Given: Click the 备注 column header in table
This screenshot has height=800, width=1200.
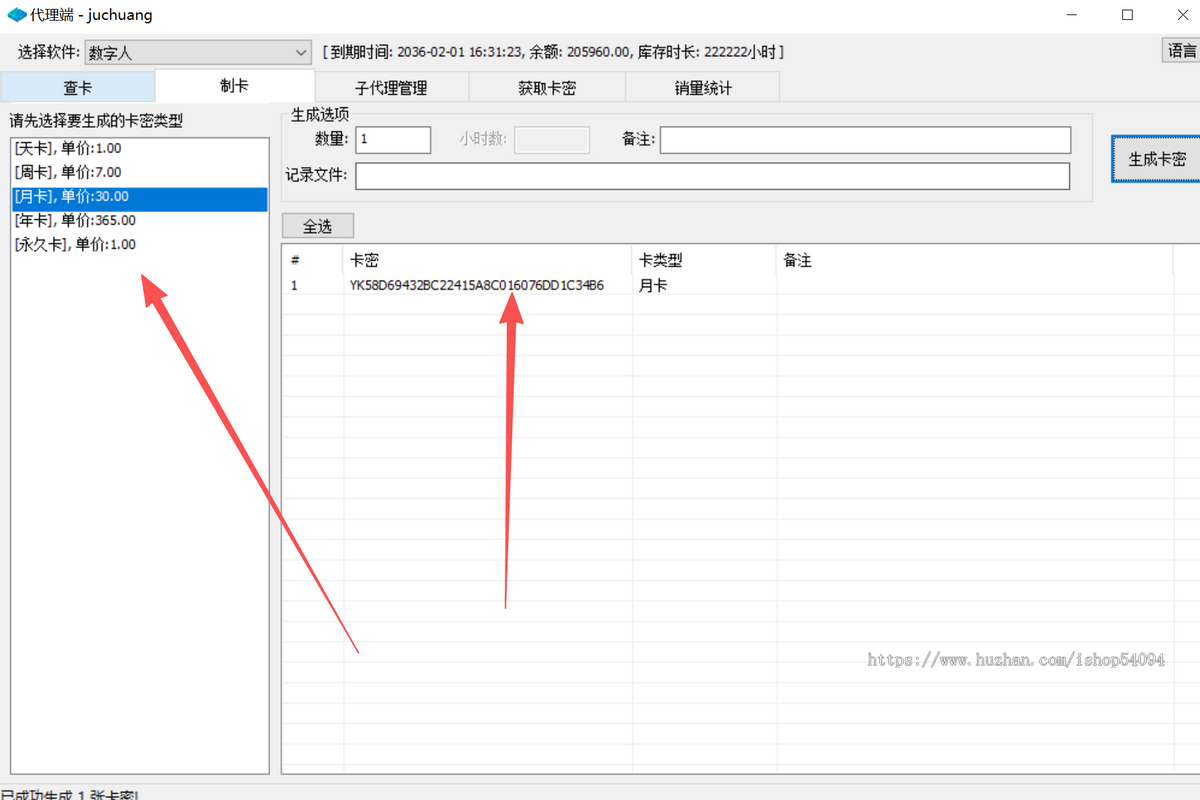Looking at the screenshot, I should click(975, 260).
